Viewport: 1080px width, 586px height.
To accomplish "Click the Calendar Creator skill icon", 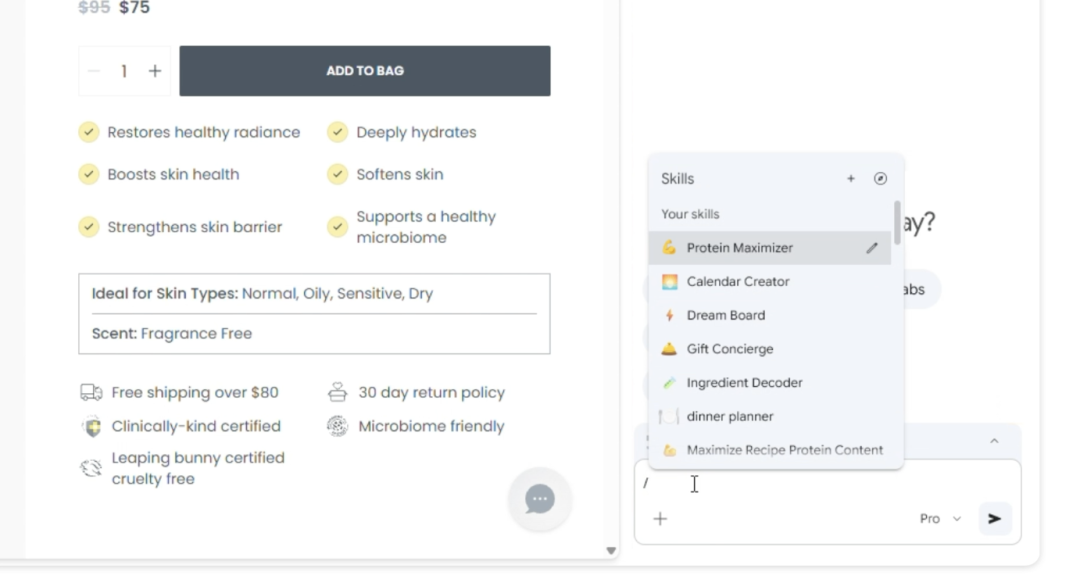I will (670, 282).
